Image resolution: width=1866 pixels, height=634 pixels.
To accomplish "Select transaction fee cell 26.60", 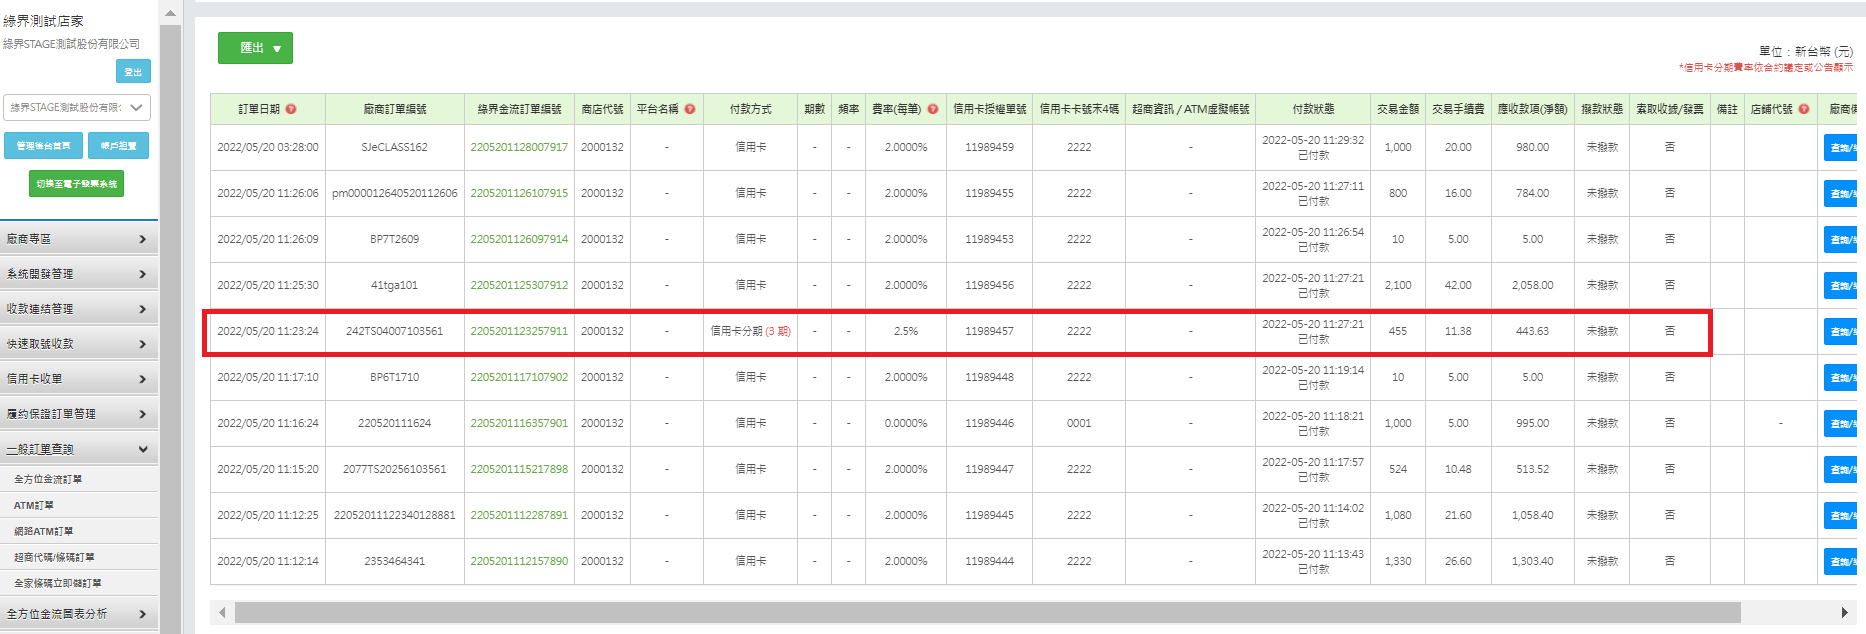I will 1458,561.
